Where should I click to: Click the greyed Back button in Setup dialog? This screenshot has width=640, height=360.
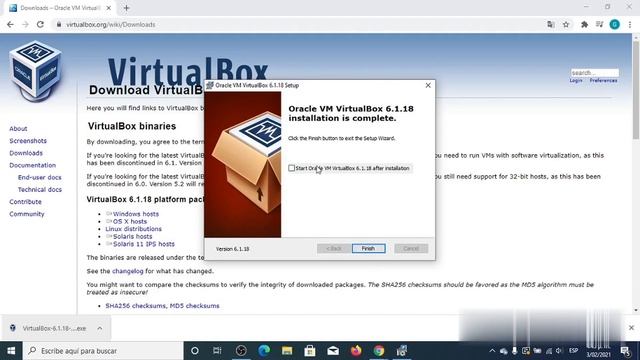333,248
